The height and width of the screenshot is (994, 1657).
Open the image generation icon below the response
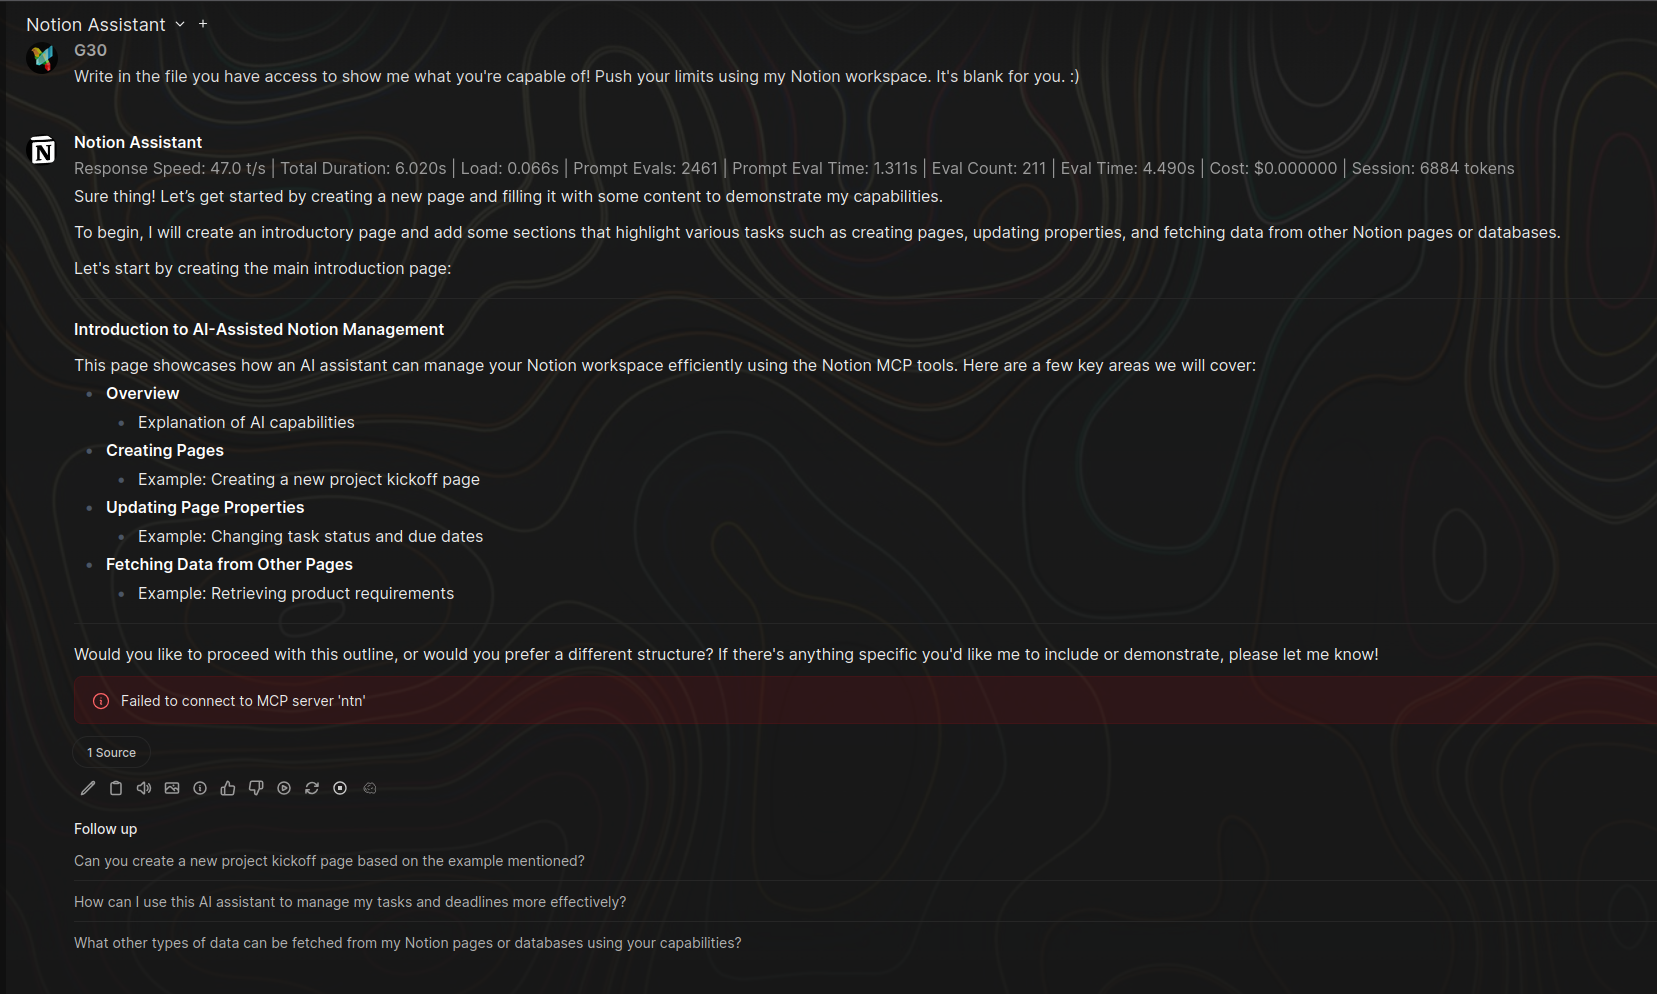click(172, 788)
